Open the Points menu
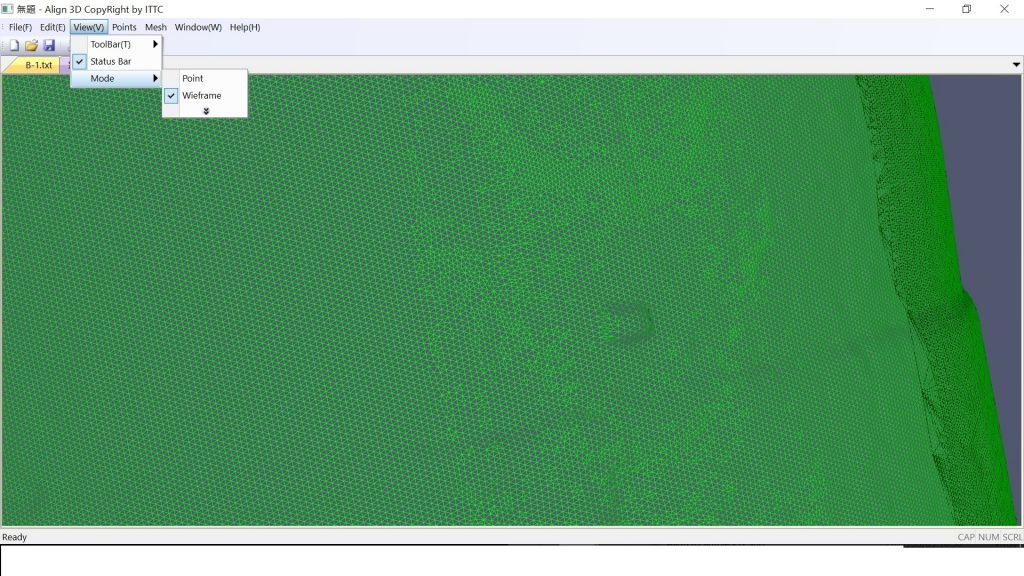 [124, 27]
